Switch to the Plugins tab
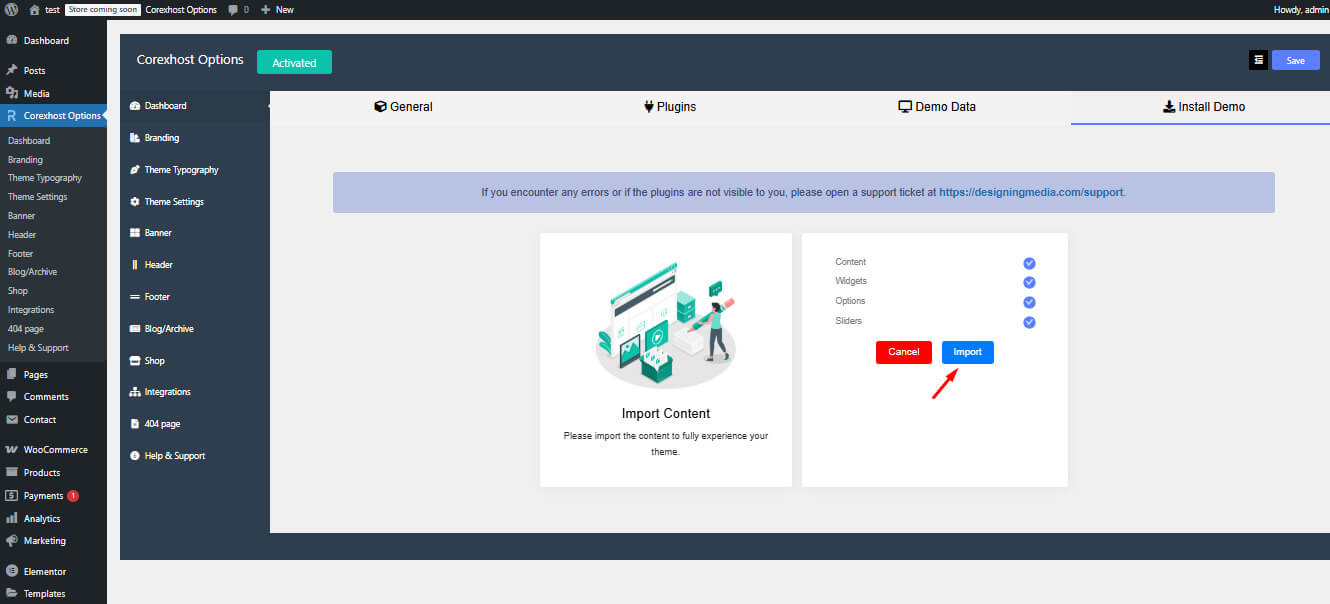The width and height of the screenshot is (1330, 604). pos(670,106)
